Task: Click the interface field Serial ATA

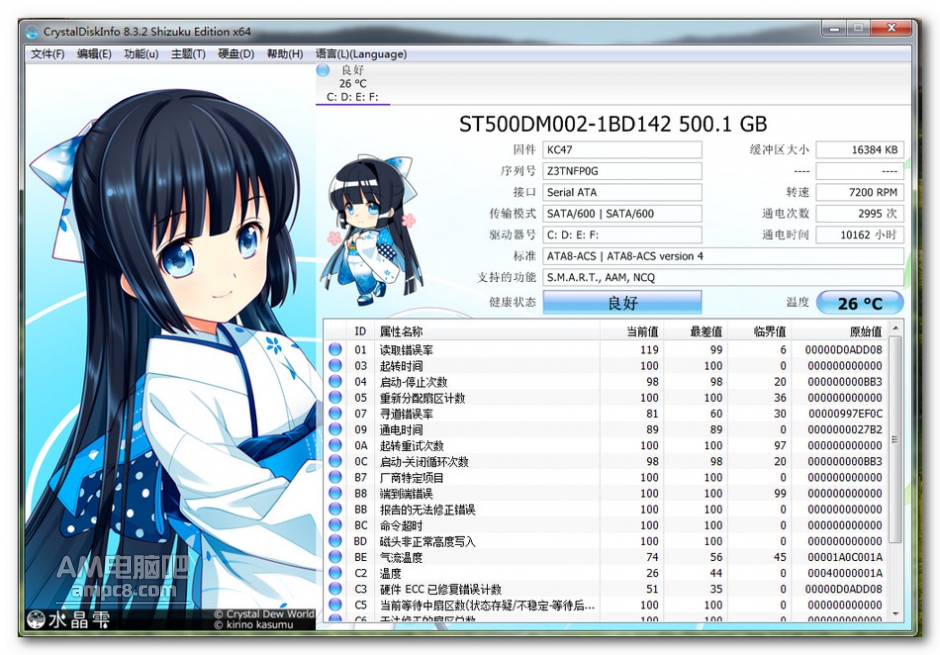Action: 622,192
